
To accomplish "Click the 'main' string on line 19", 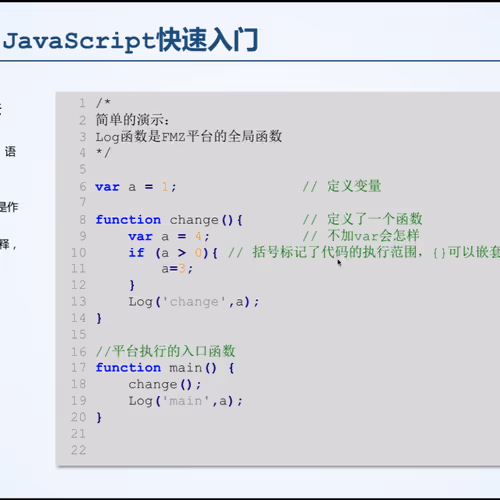I will 186,401.
